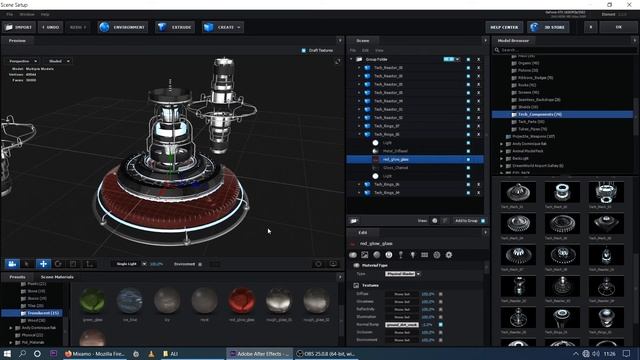Screen dimensions: 640x360
Task: Select the Tech_Components folder
Action: (x=562, y=115)
